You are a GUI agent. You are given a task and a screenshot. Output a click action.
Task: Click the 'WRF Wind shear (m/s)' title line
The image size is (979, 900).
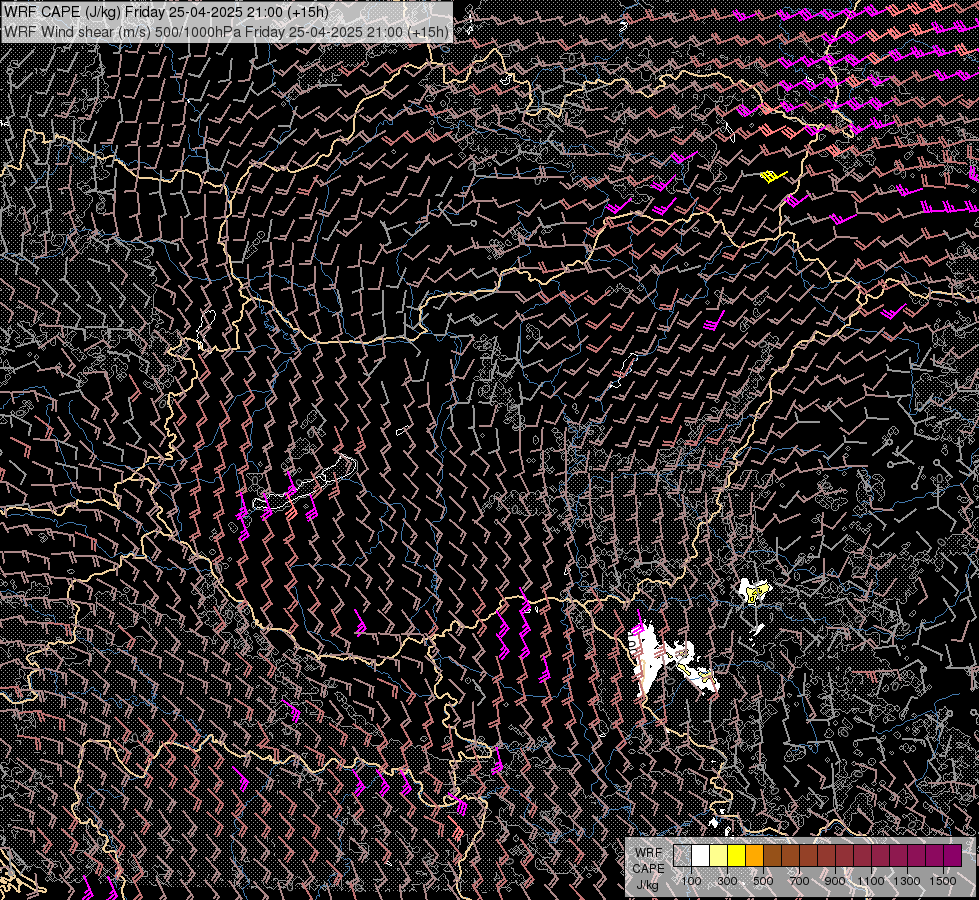tap(226, 32)
